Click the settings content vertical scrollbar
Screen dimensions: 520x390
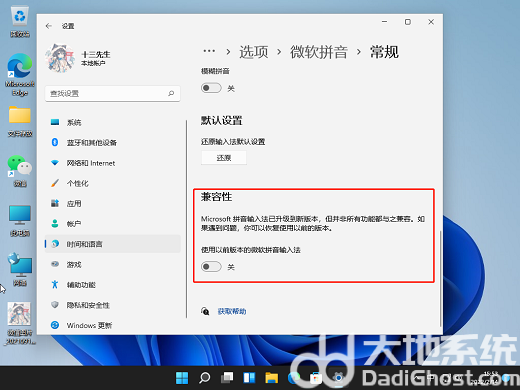tap(441, 278)
